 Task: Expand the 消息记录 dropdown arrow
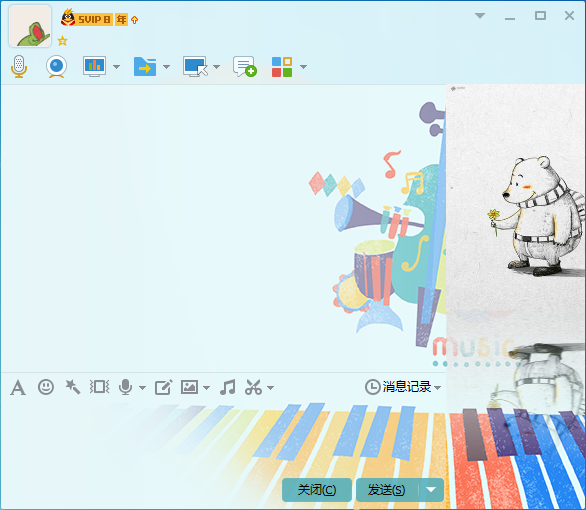[437, 388]
